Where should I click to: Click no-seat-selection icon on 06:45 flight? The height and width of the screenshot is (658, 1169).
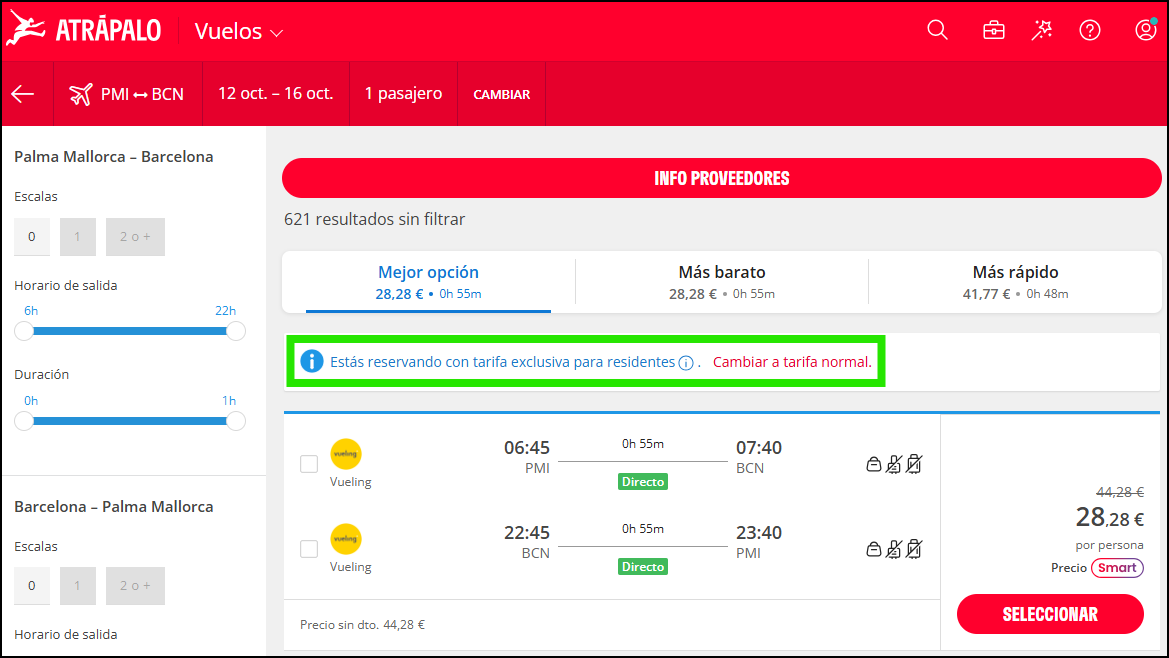point(894,464)
